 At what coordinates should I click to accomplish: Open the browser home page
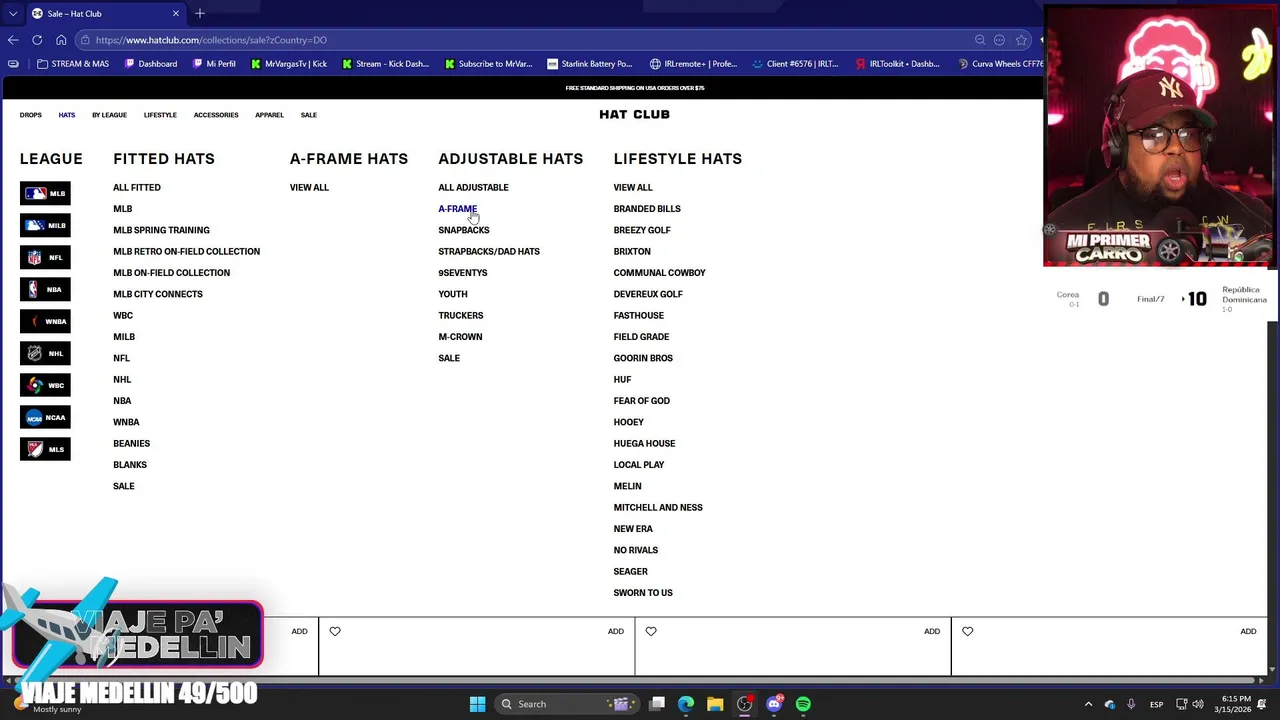(x=61, y=40)
